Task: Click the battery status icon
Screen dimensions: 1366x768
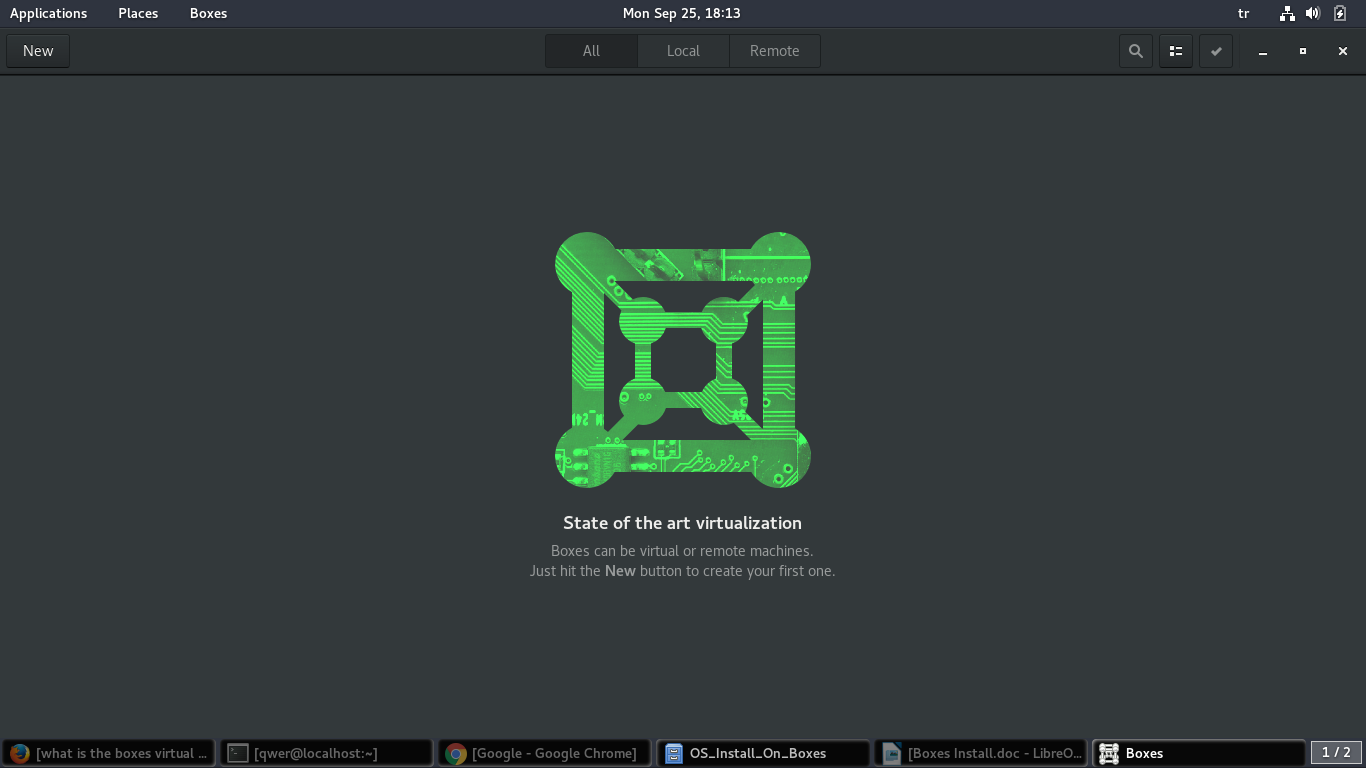Action: click(1340, 13)
